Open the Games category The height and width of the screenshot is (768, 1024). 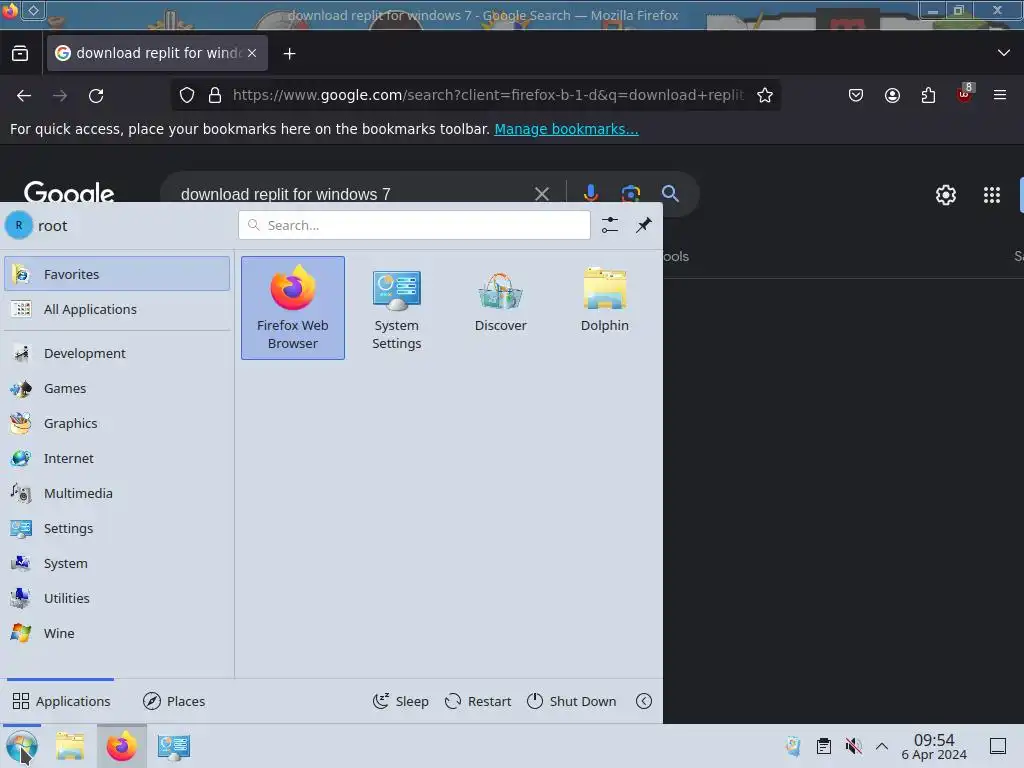(x=118, y=389)
